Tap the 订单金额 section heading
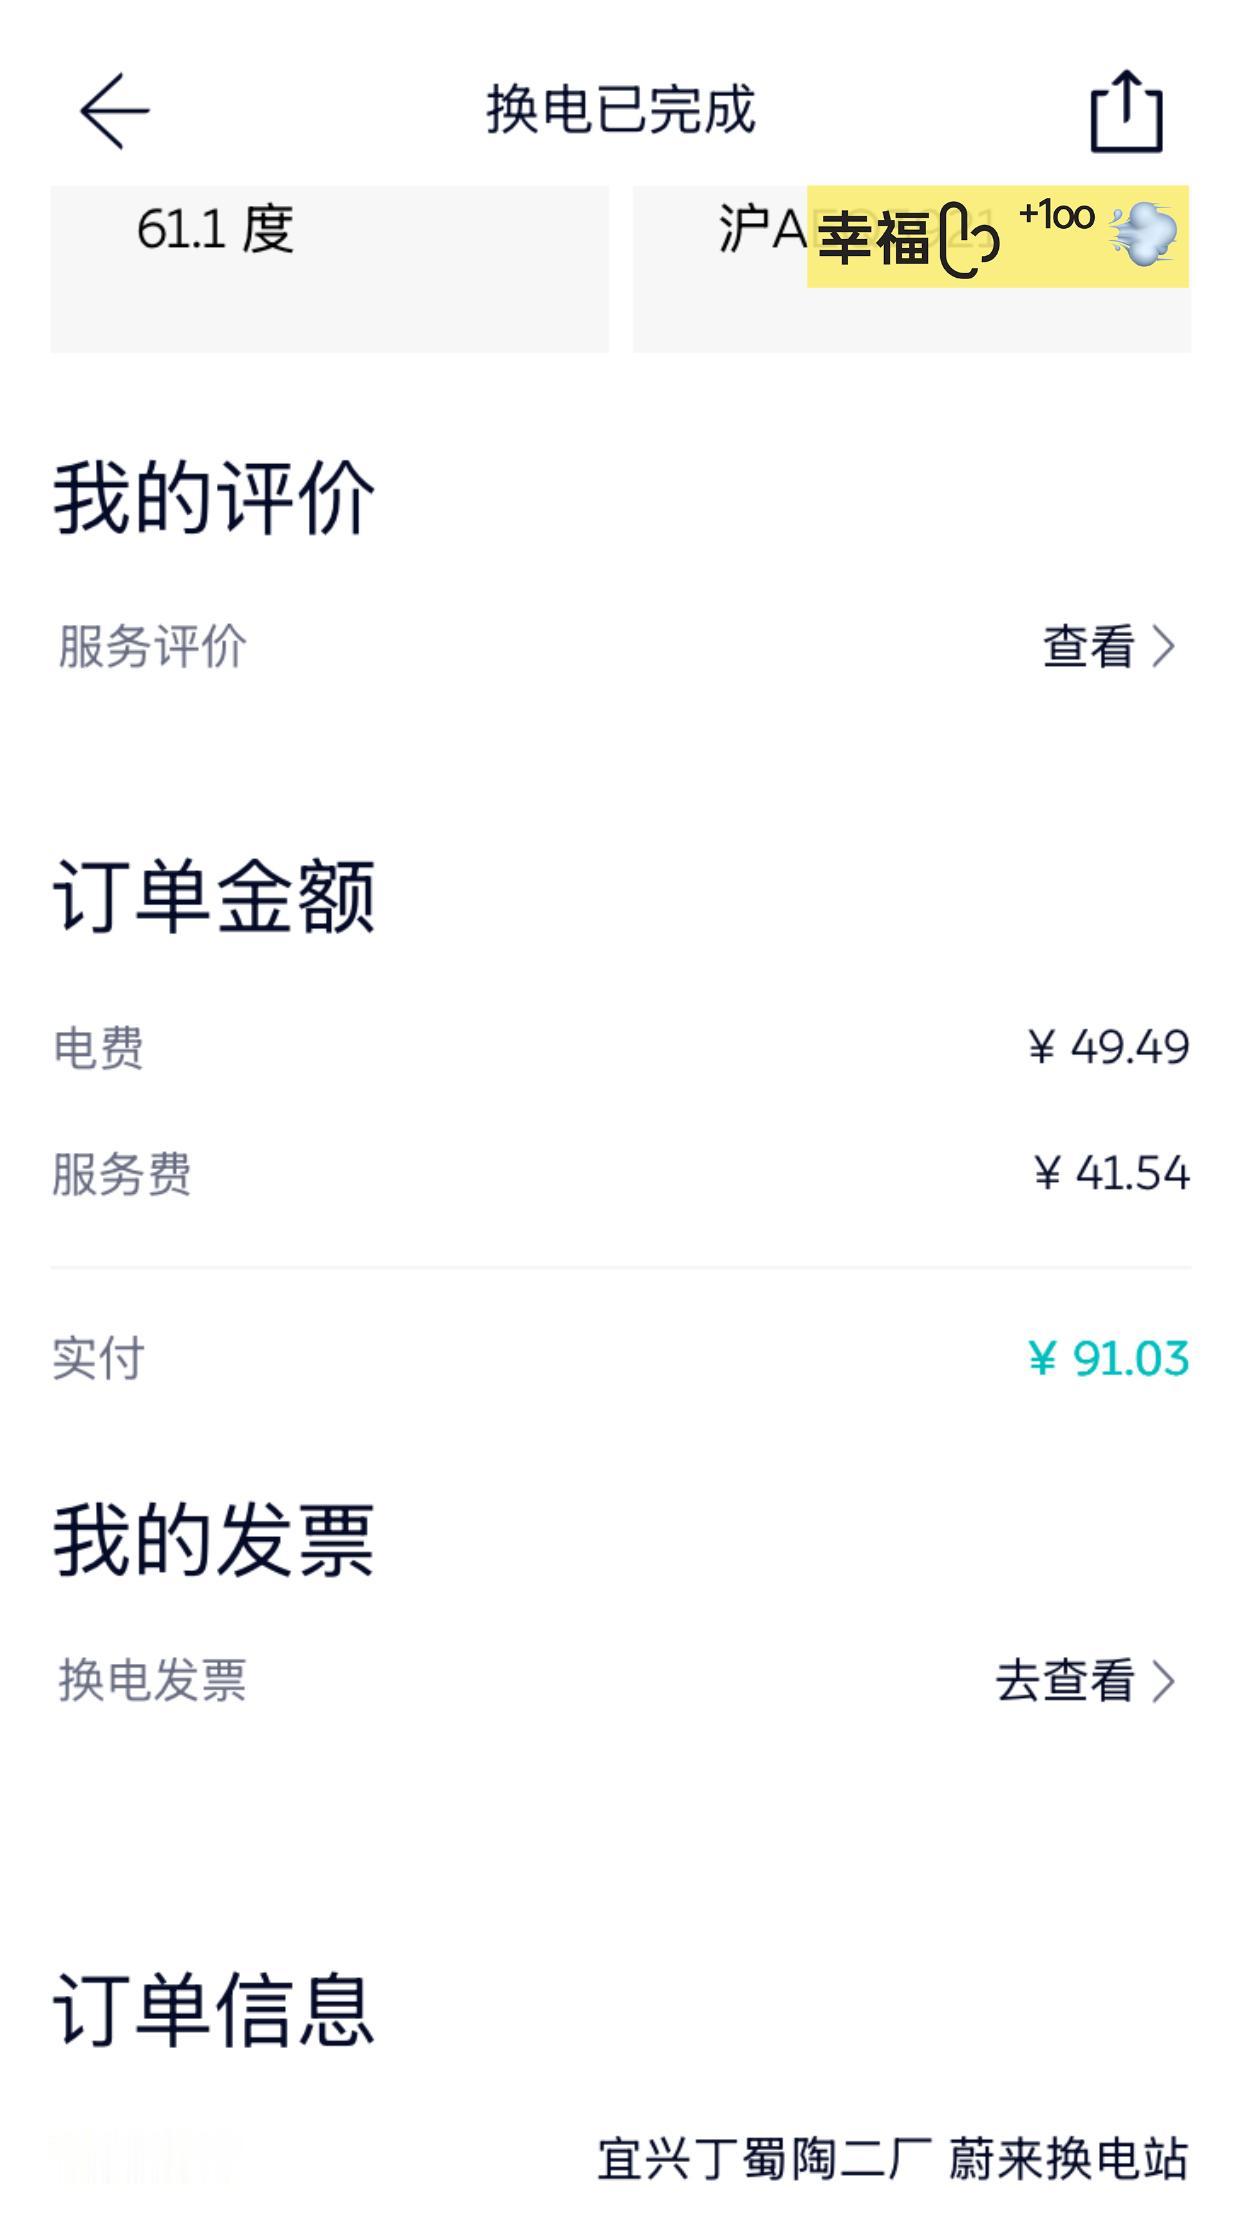Viewport: 1252px width, 2225px height. point(214,896)
